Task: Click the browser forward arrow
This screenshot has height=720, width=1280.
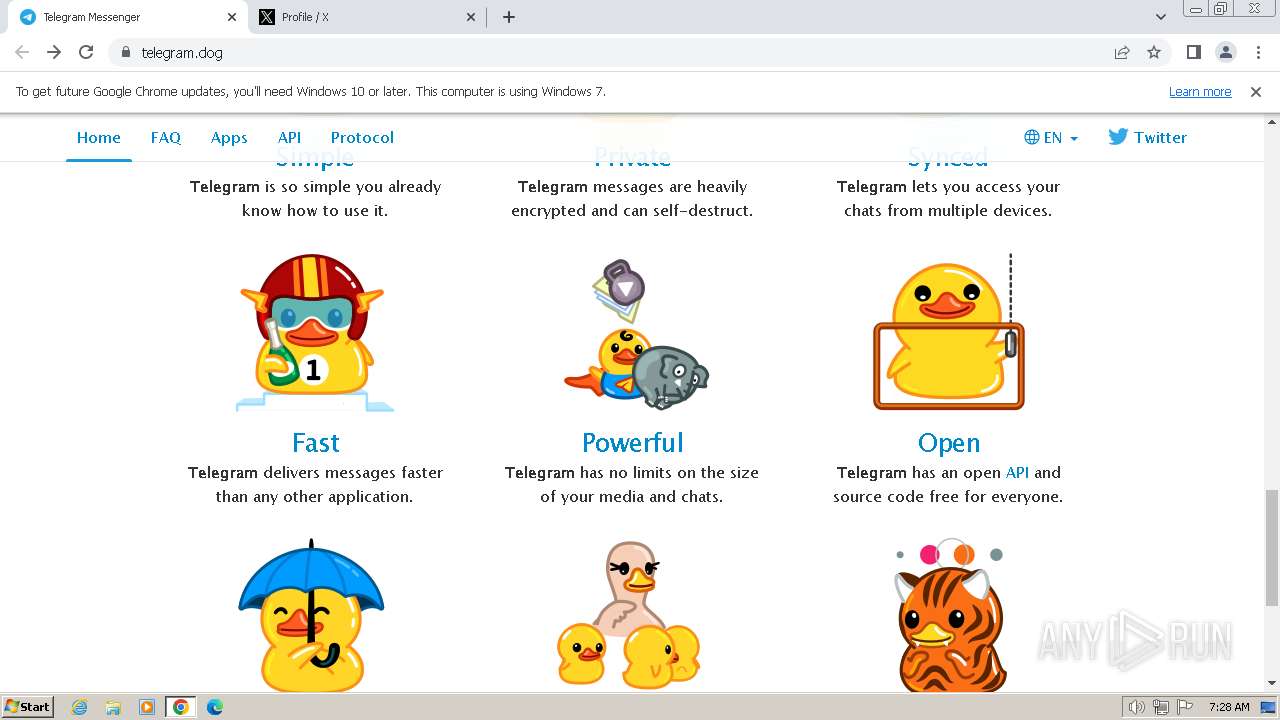Action: click(54, 52)
